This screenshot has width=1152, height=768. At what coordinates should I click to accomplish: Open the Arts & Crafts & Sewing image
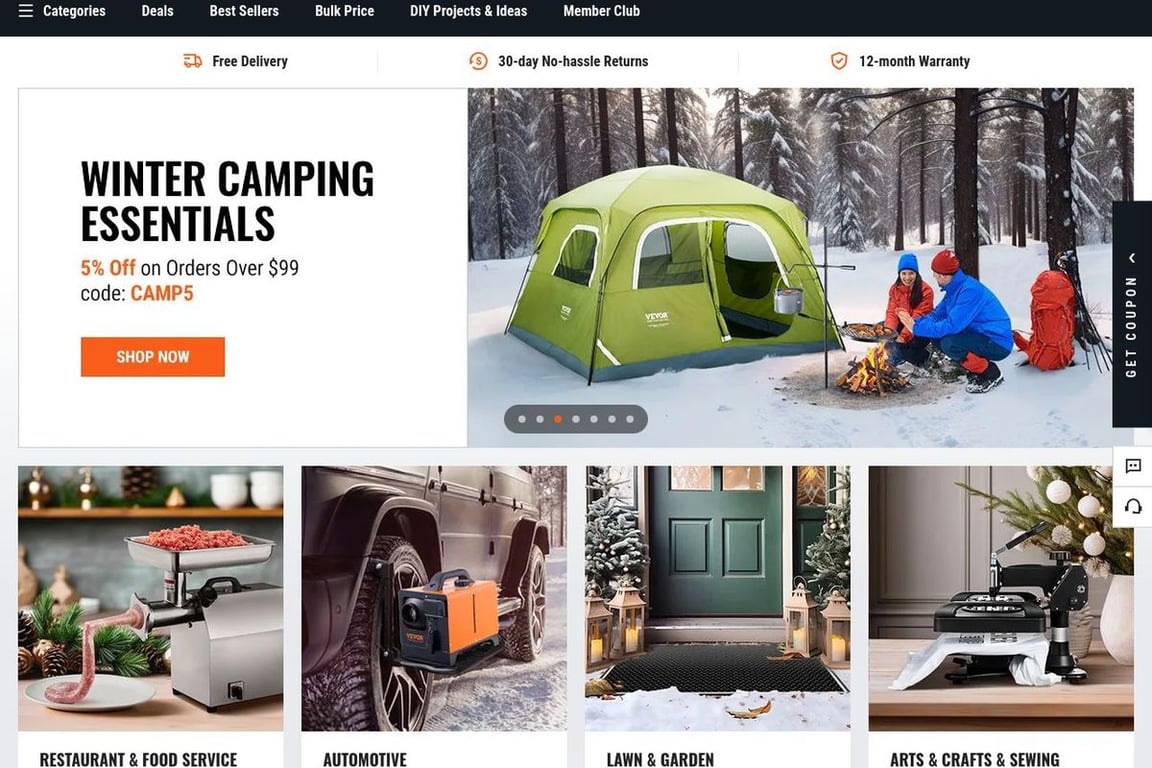click(x=1001, y=598)
